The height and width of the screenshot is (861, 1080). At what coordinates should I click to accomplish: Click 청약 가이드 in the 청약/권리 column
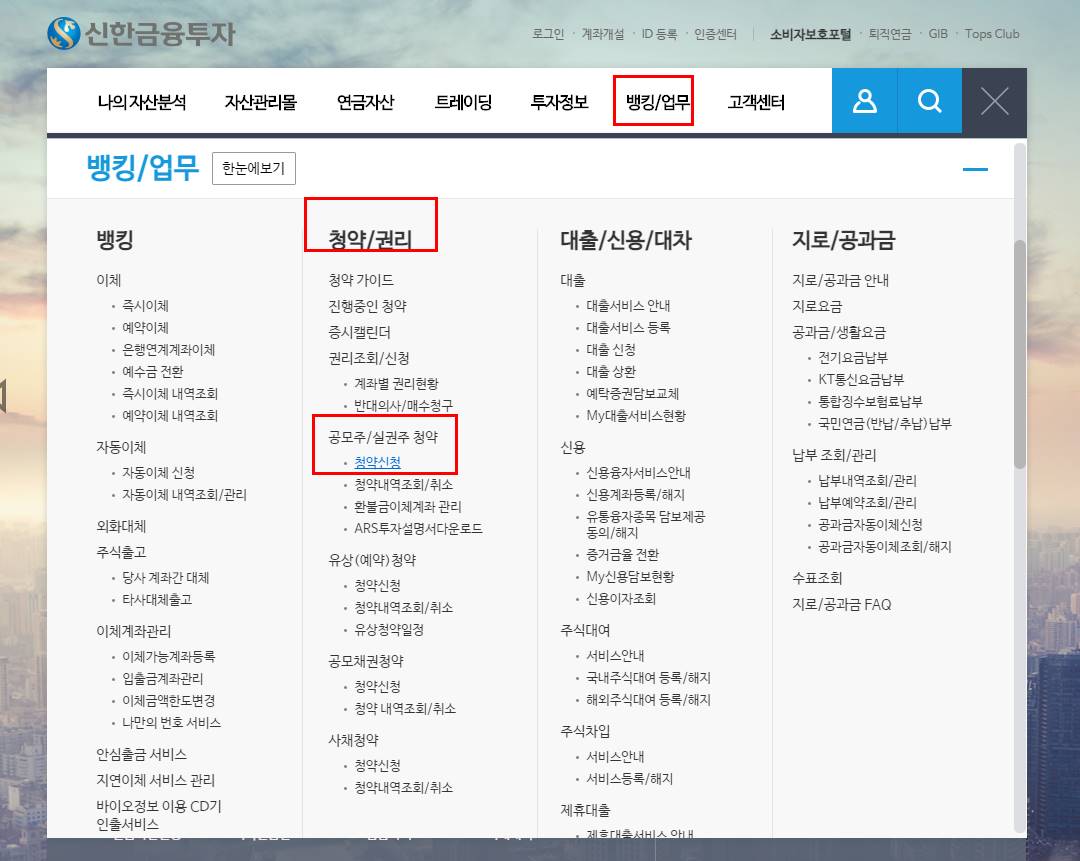[x=359, y=280]
